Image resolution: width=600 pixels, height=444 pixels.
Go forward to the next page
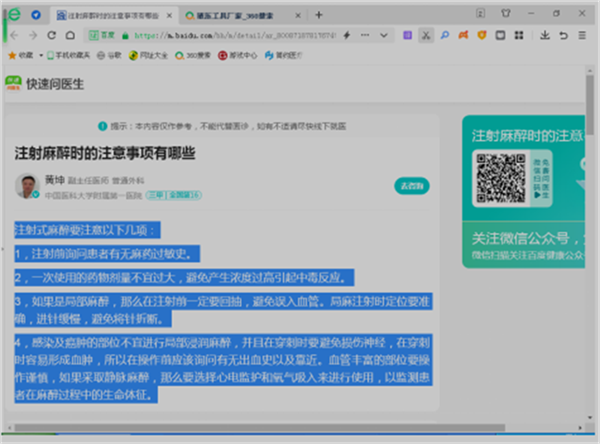tap(33, 36)
